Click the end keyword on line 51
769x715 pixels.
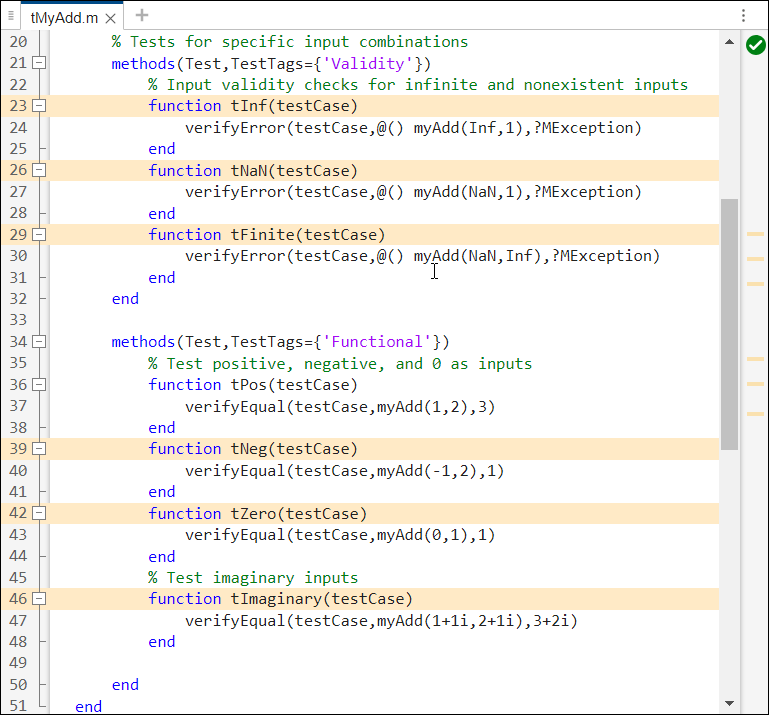click(x=88, y=707)
